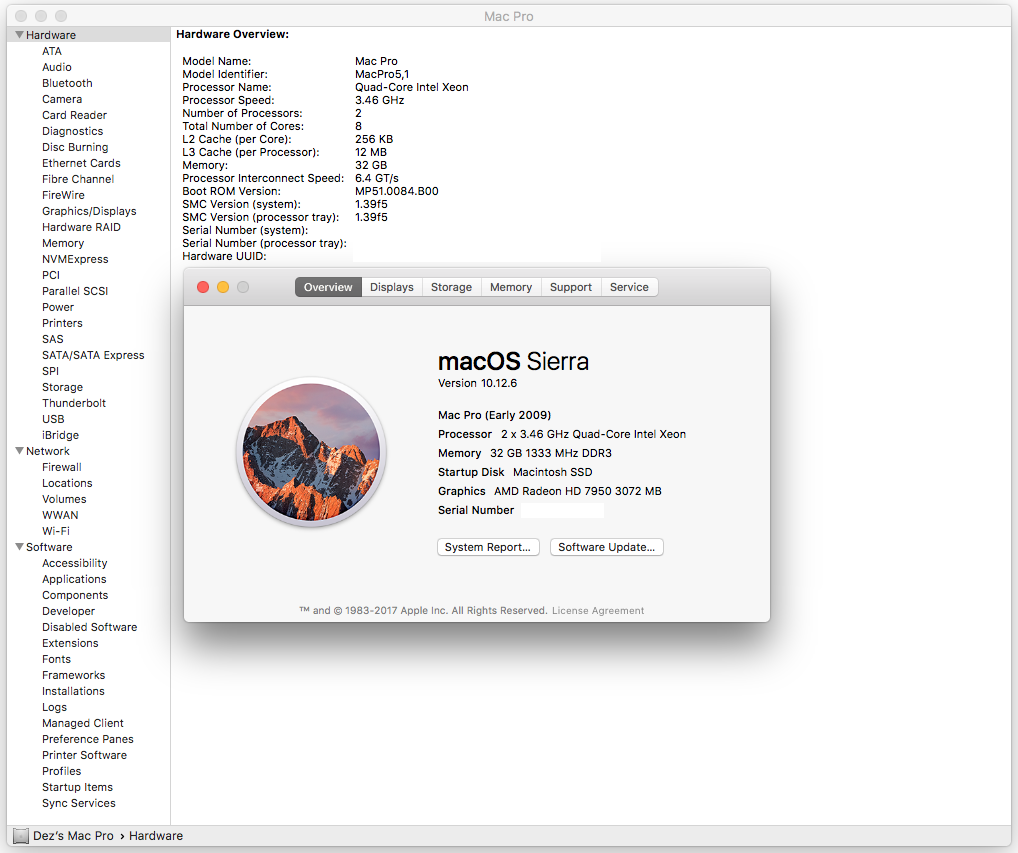
Task: Select Printer Software in the sidebar
Action: 84,755
